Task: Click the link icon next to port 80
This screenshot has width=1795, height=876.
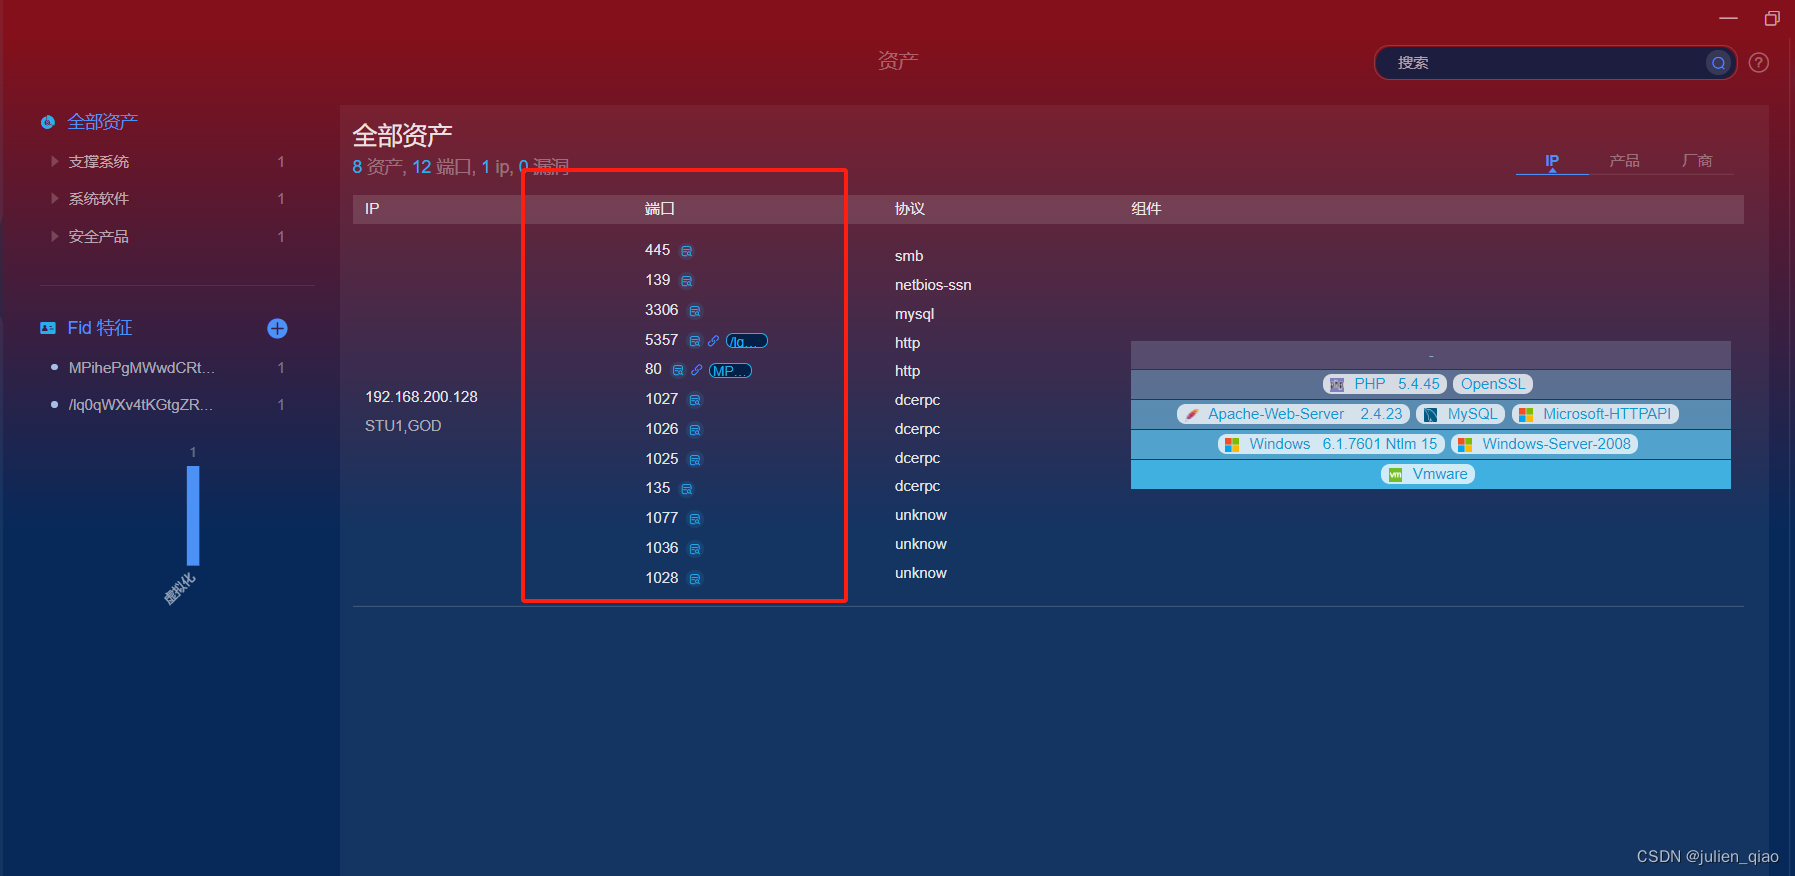Action: (x=696, y=370)
